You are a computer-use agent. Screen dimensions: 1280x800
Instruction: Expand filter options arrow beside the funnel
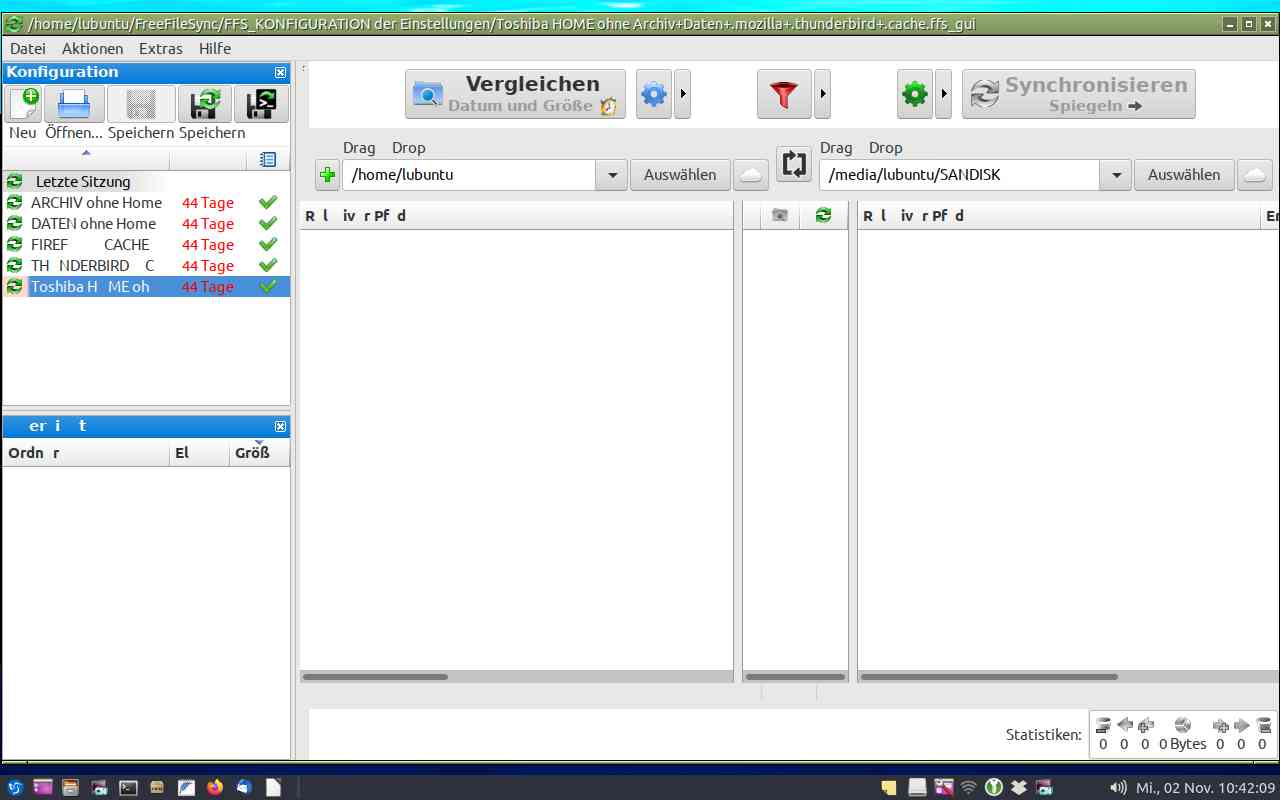tap(823, 94)
